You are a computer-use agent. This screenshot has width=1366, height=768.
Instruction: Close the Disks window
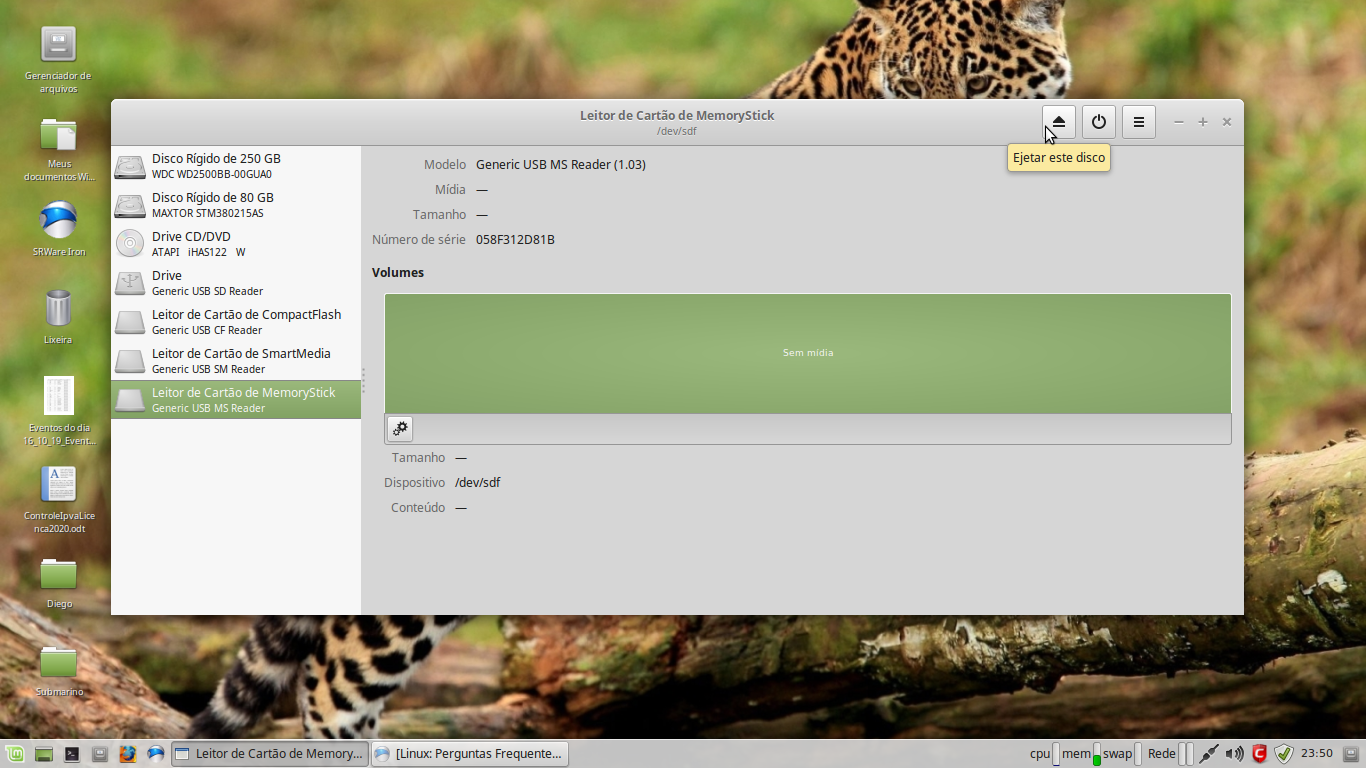pyautogui.click(x=1227, y=122)
